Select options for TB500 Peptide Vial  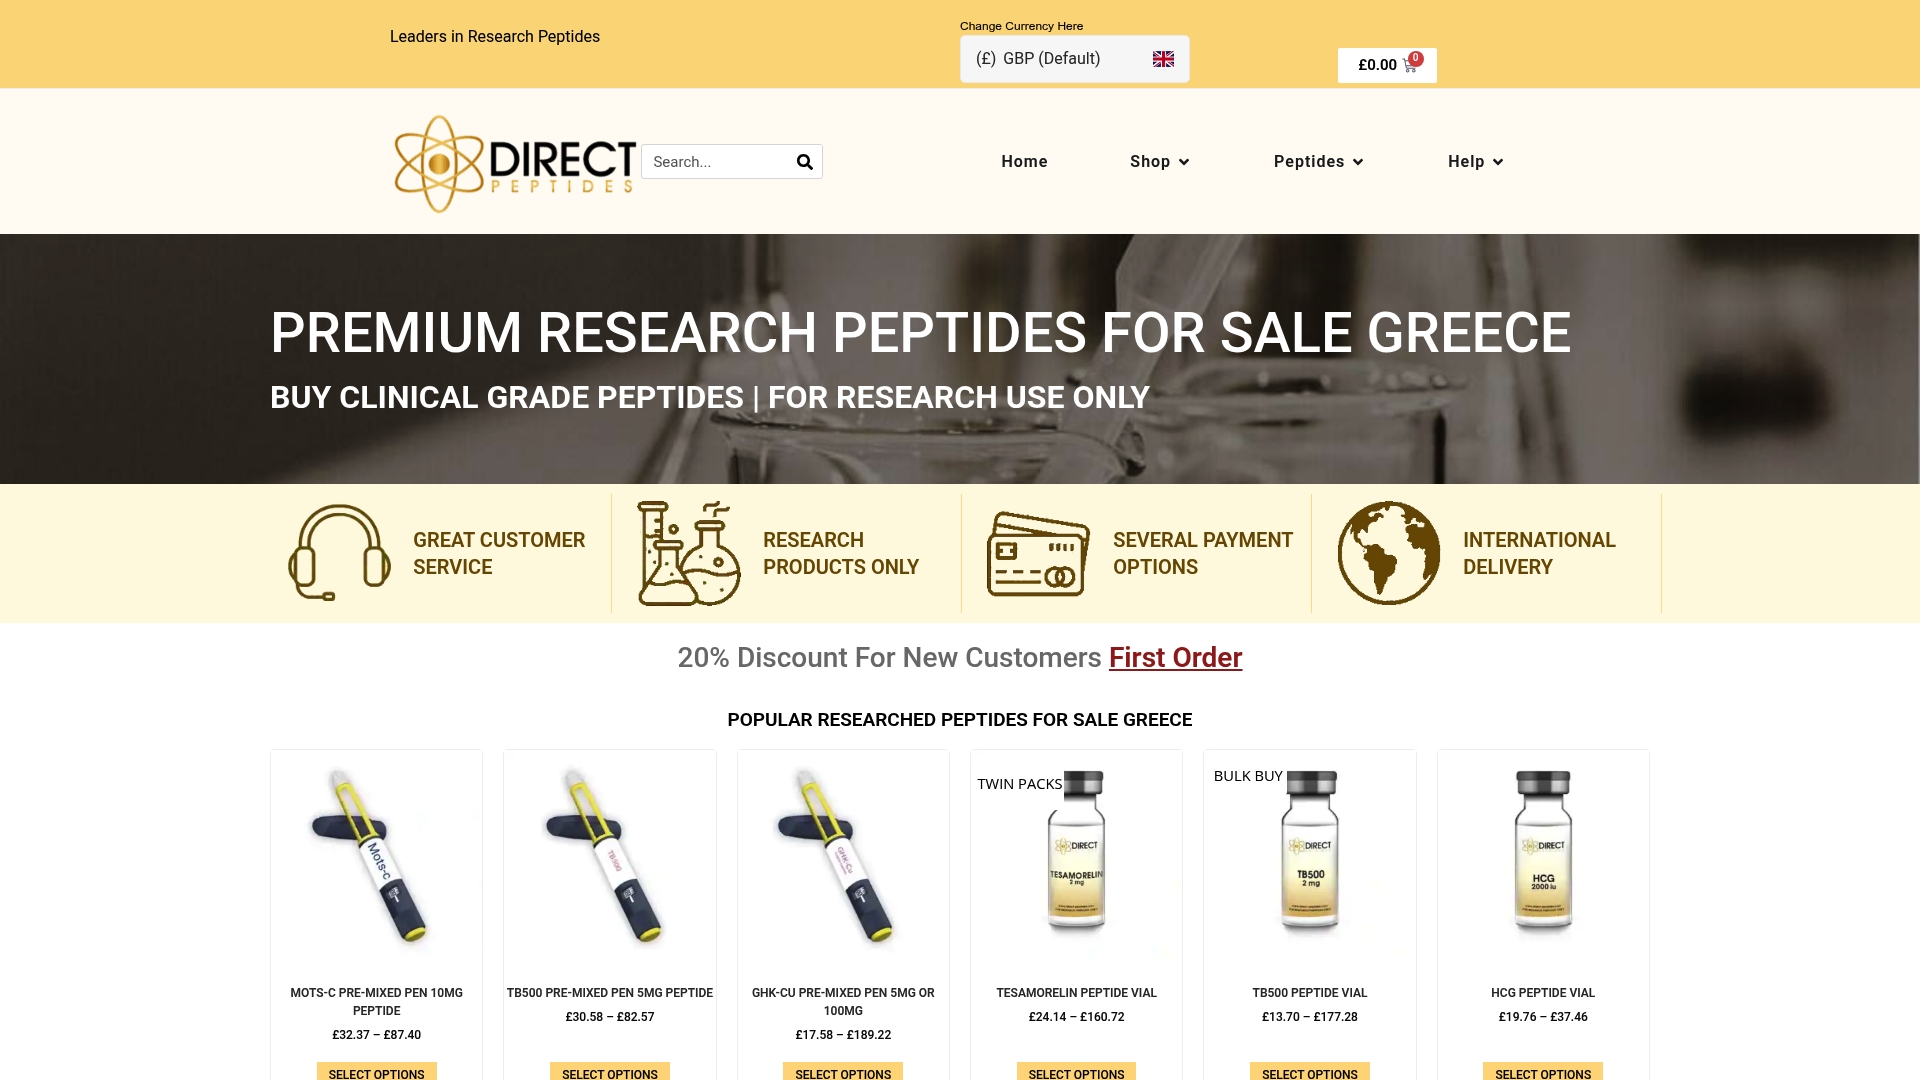(1310, 1073)
